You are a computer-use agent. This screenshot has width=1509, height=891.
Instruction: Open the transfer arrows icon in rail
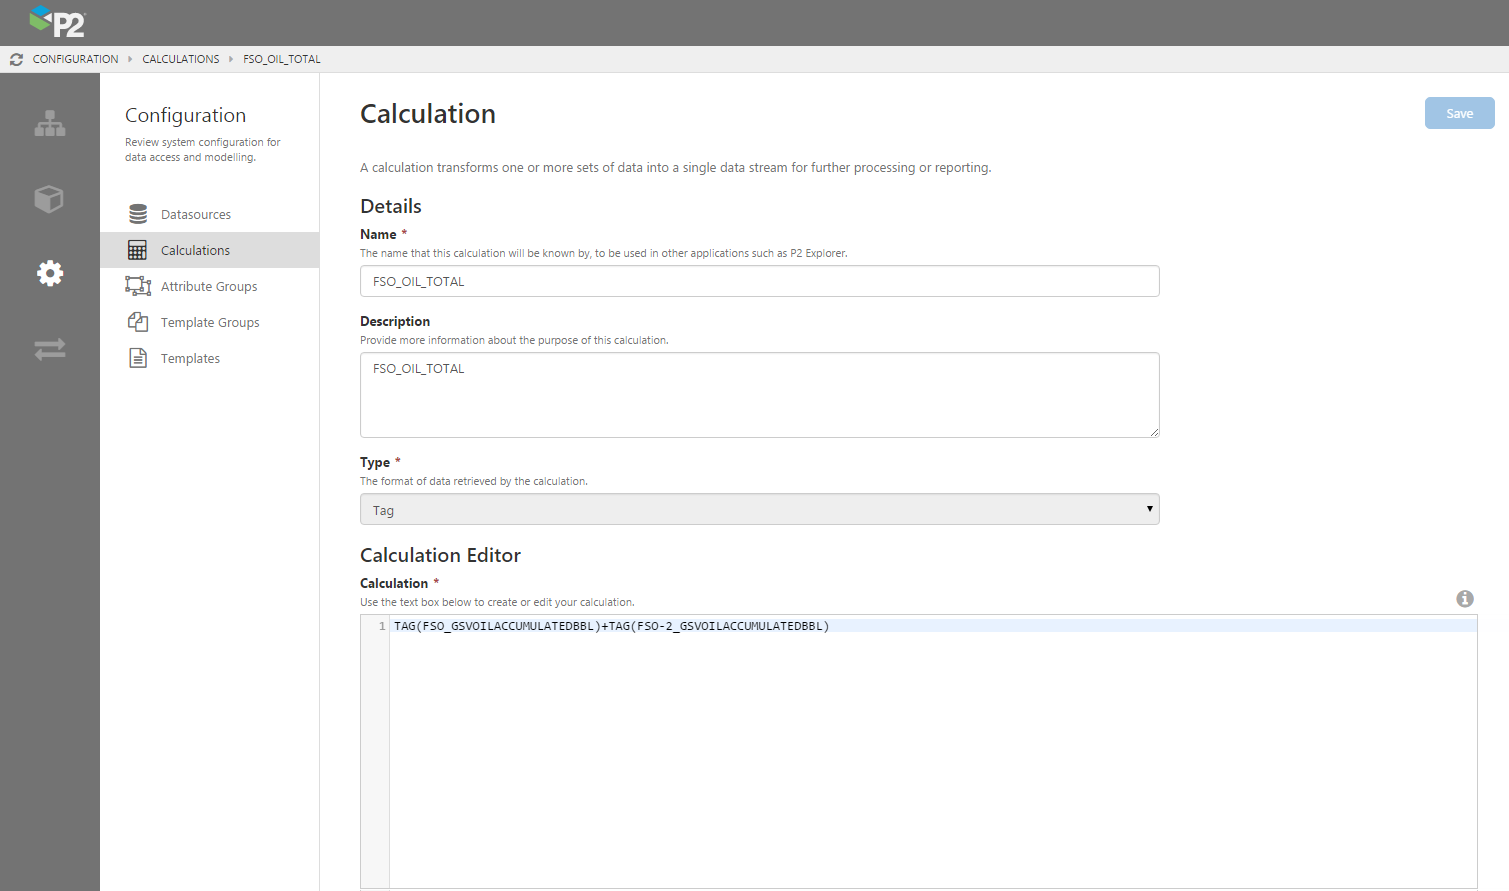click(x=50, y=349)
